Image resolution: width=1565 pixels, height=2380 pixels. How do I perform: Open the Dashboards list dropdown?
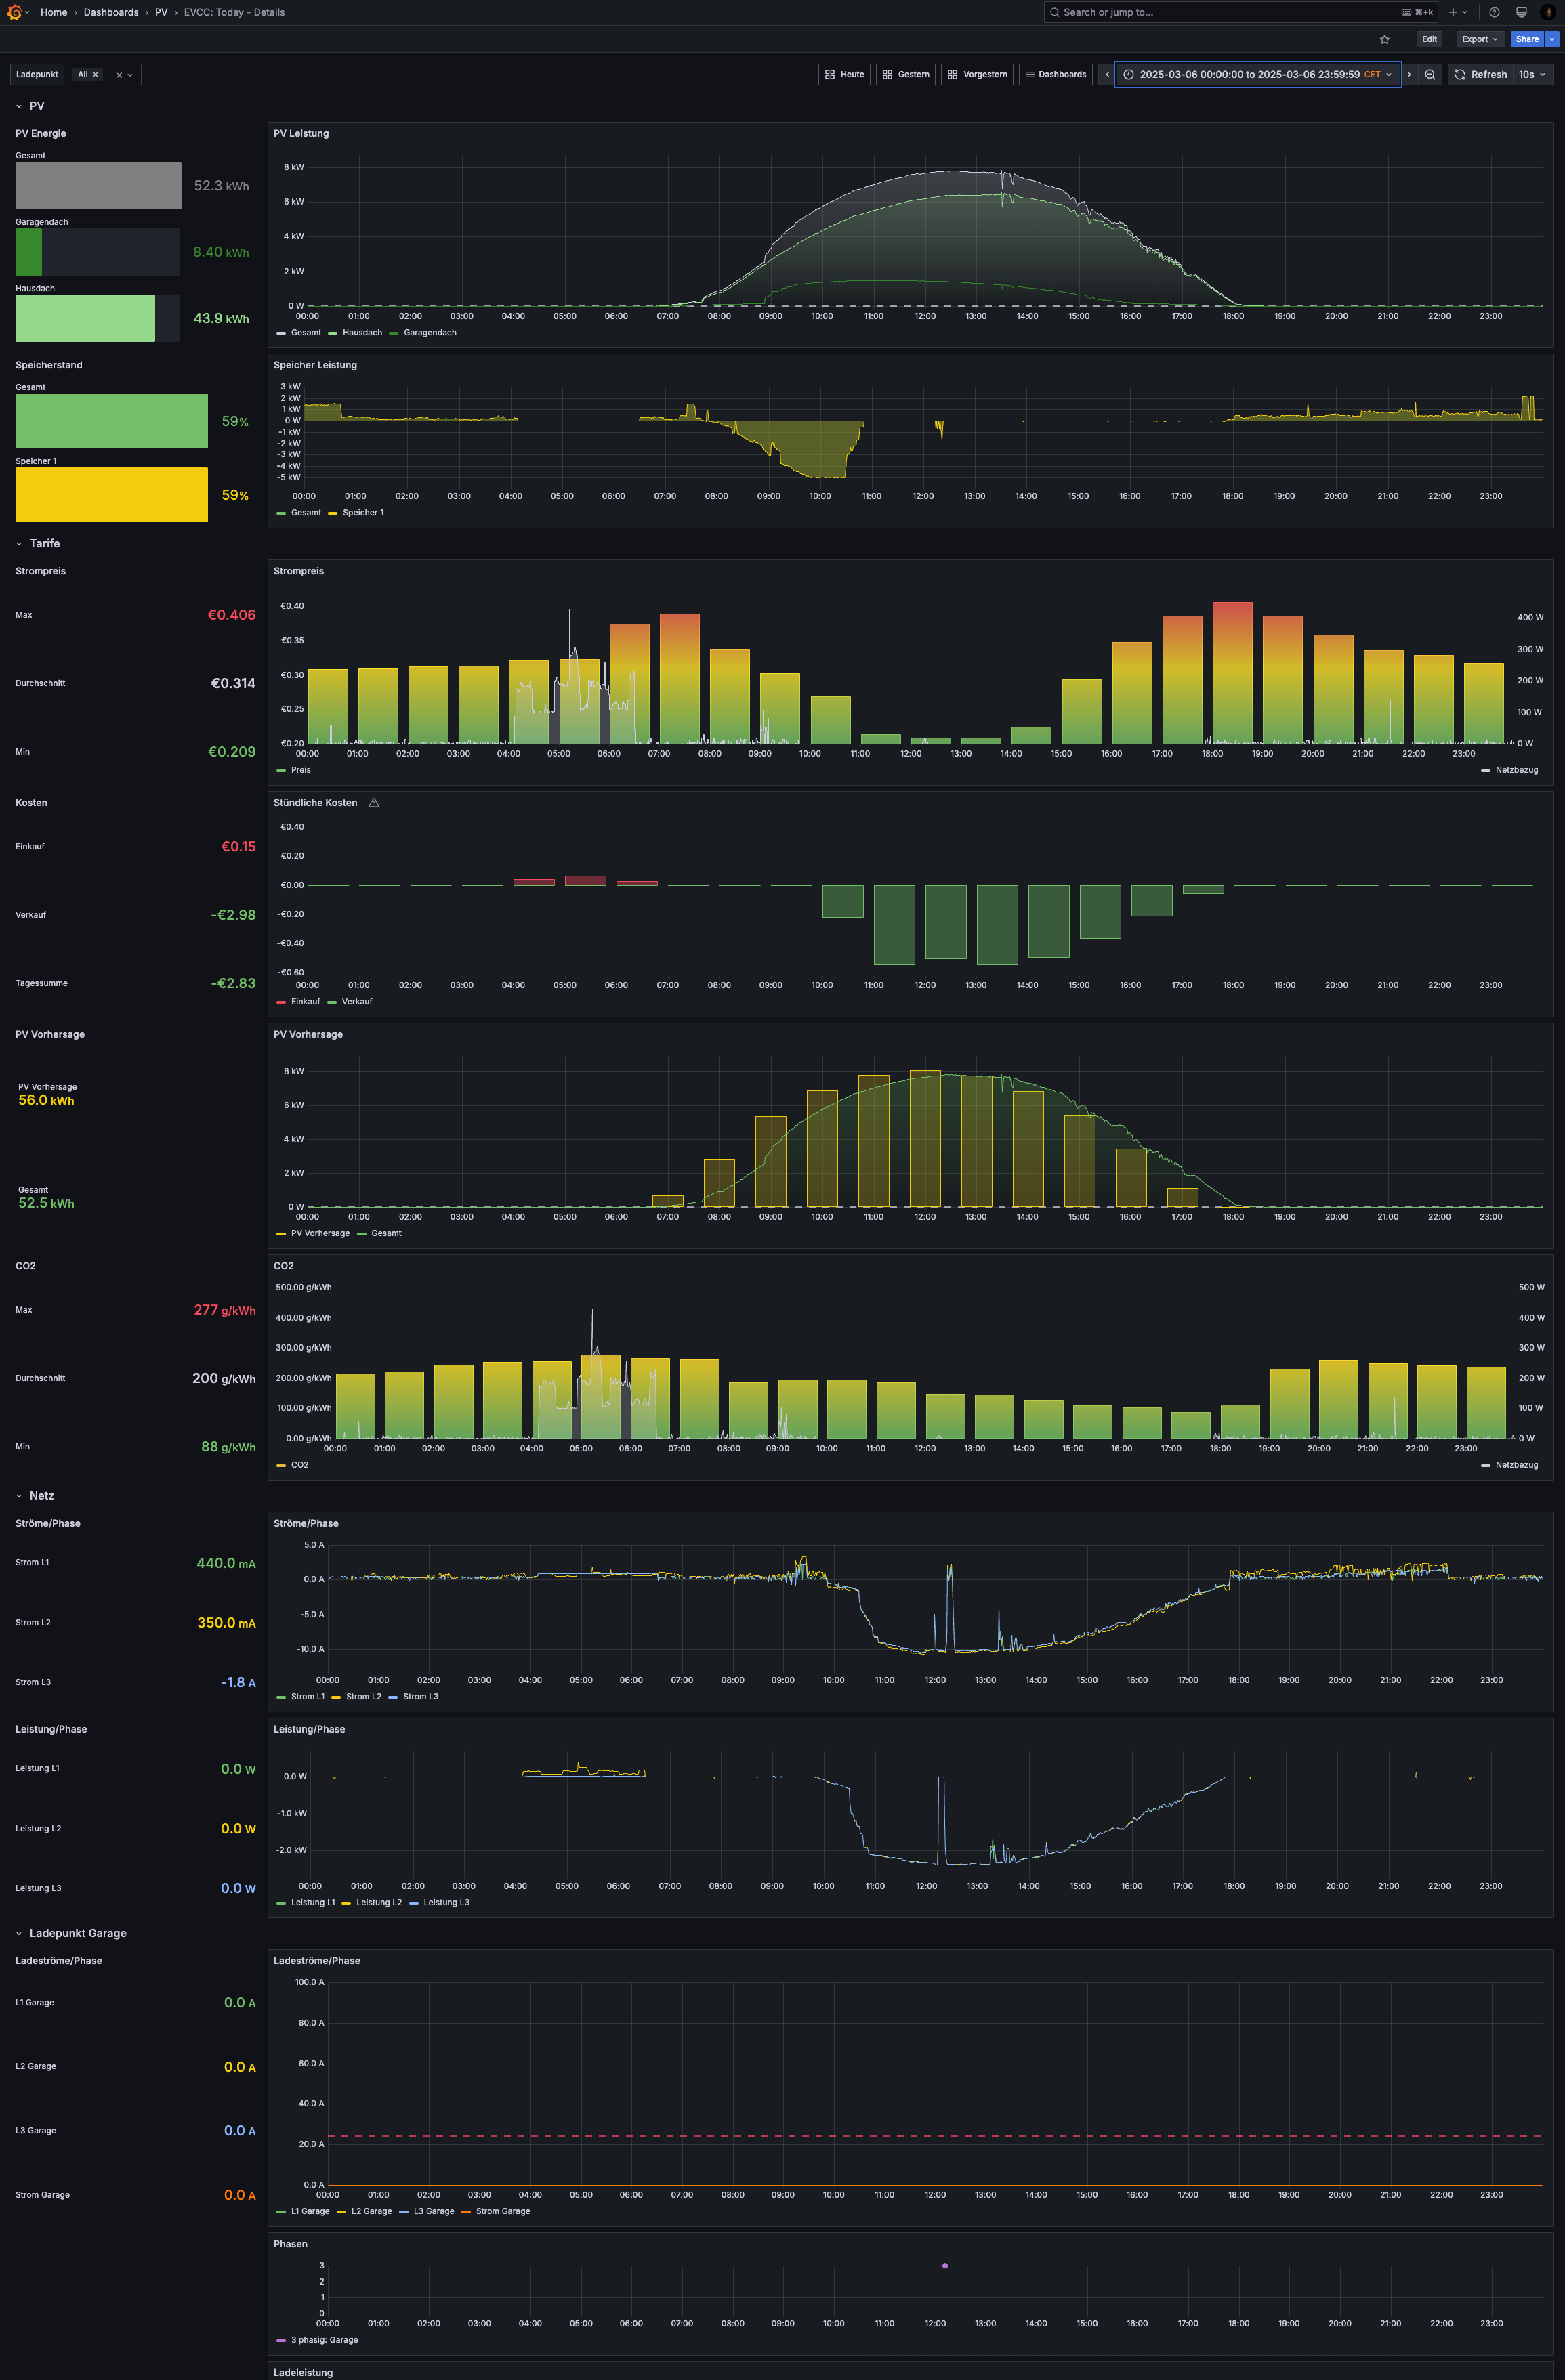click(x=1055, y=74)
